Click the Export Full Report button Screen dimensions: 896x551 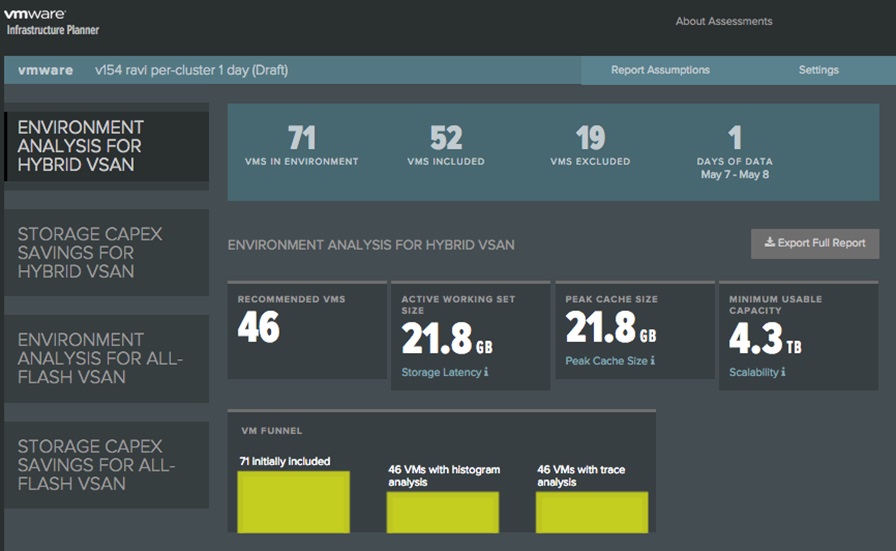(815, 243)
